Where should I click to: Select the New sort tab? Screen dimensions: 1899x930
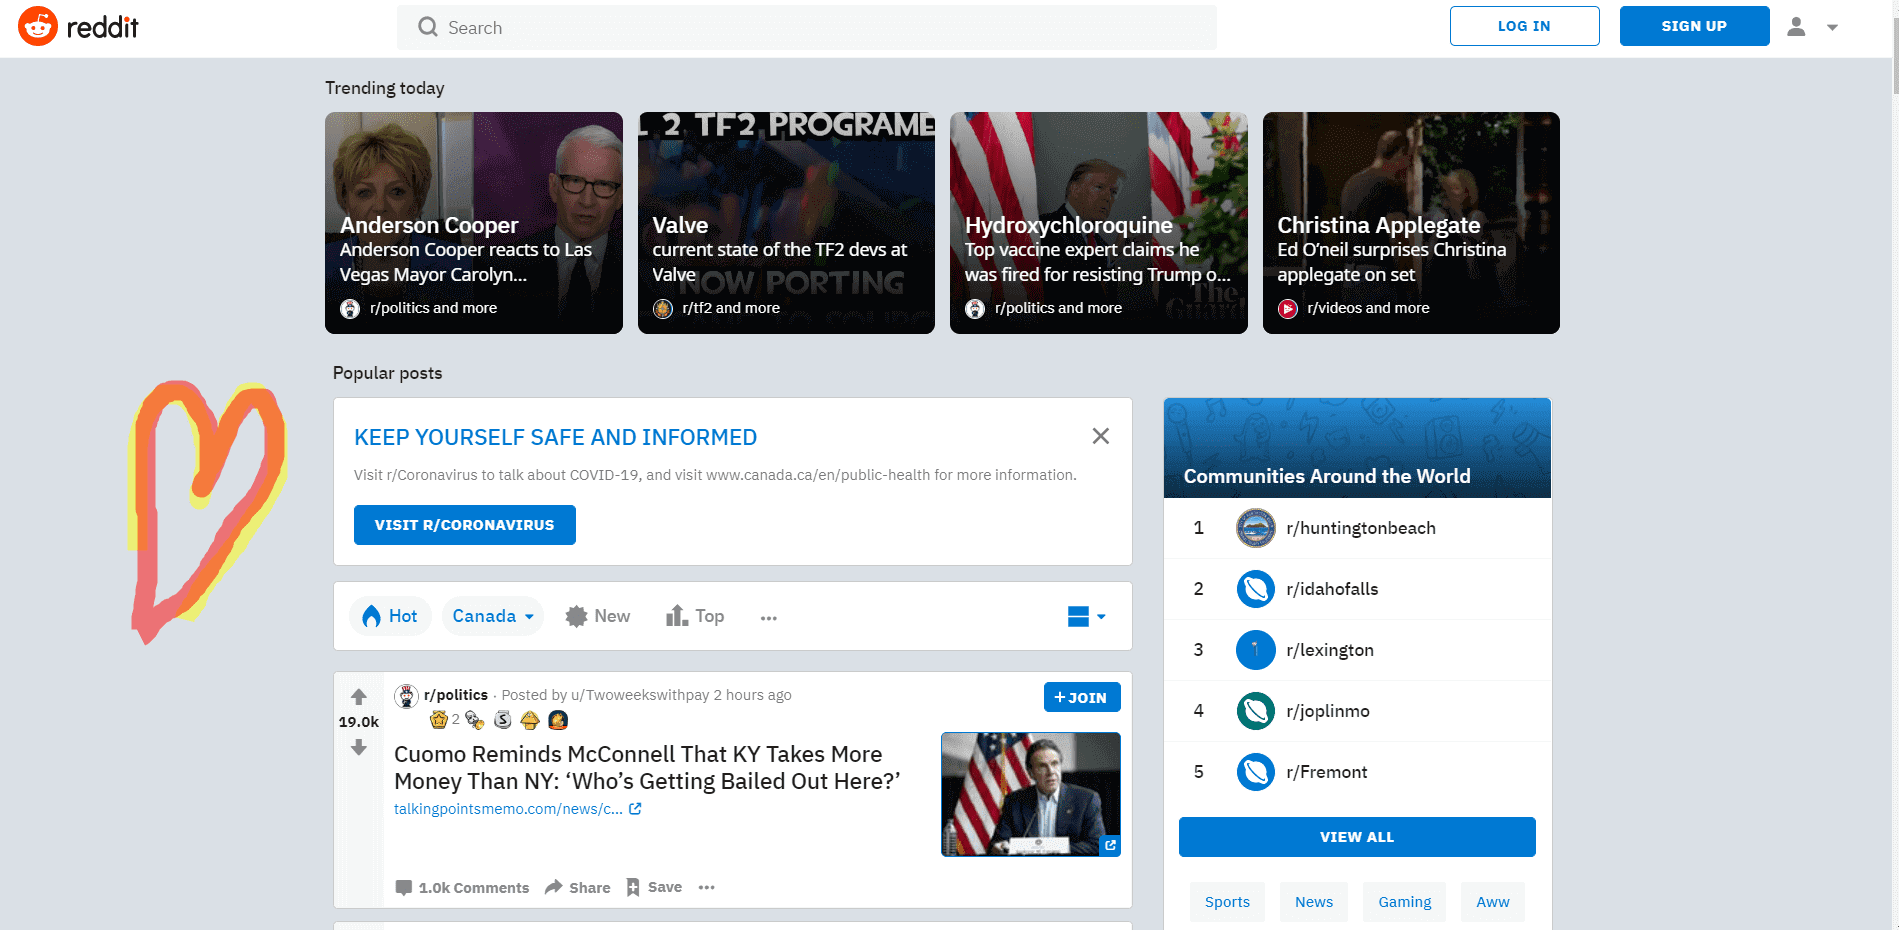tap(598, 616)
